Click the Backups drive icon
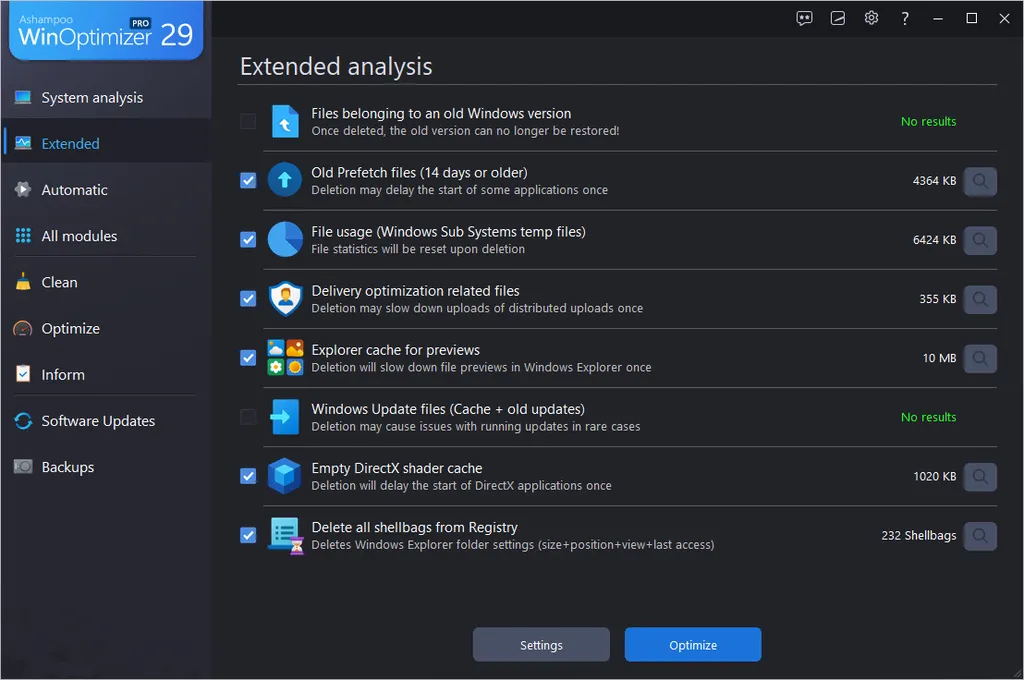1024x680 pixels. (23, 466)
